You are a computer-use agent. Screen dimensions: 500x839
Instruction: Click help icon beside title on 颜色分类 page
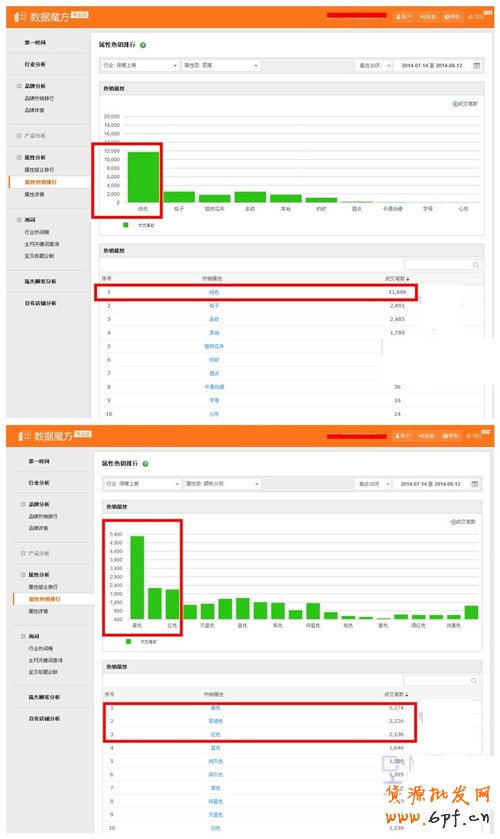click(x=145, y=464)
